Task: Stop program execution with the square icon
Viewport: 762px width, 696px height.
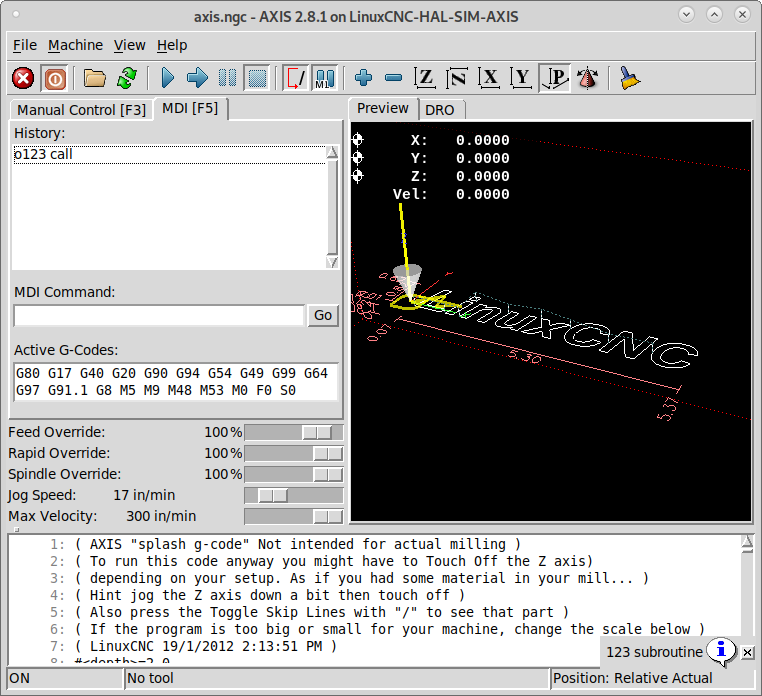Action: pos(257,78)
